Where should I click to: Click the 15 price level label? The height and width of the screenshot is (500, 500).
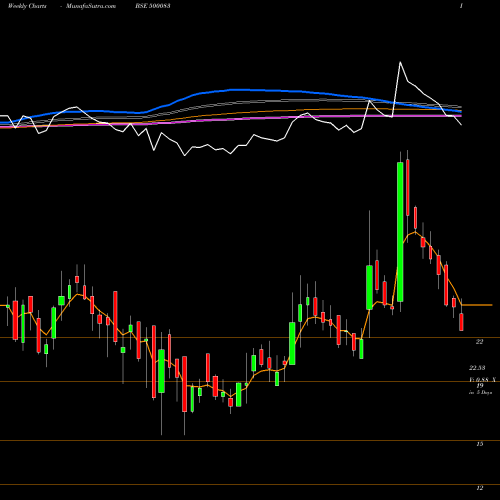tap(480, 444)
